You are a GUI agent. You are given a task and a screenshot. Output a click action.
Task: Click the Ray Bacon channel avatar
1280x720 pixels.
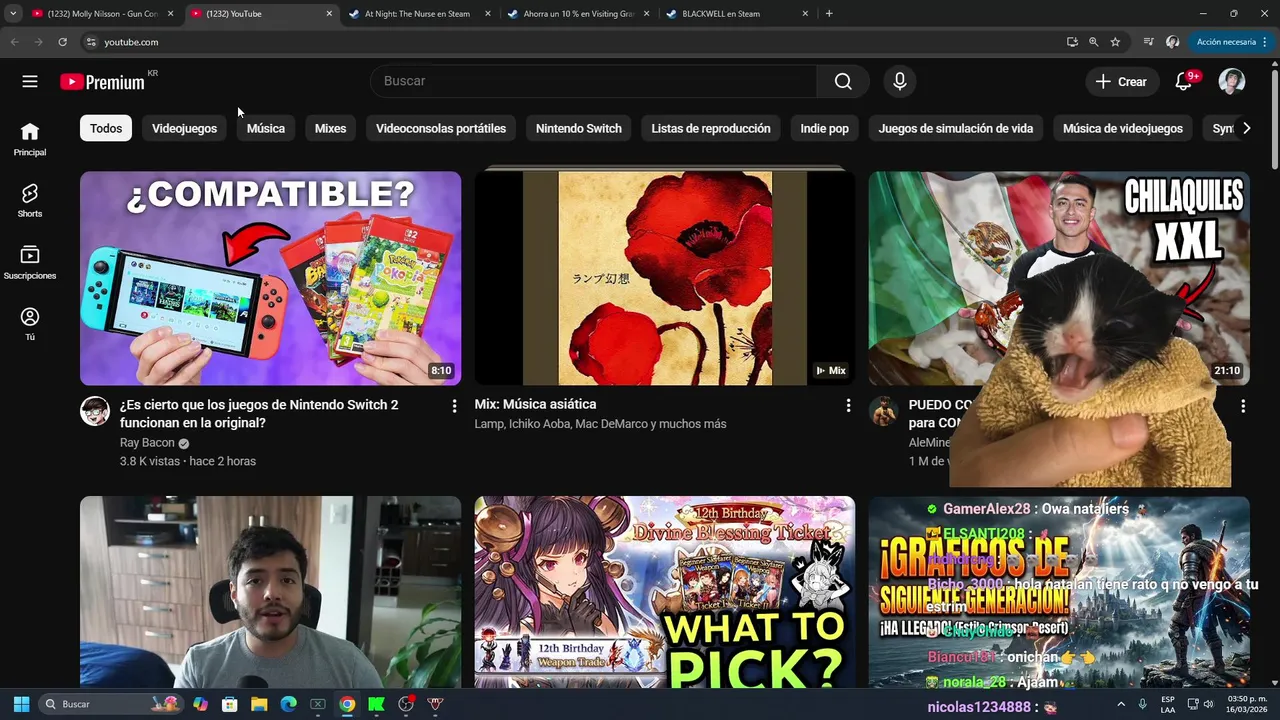95,411
